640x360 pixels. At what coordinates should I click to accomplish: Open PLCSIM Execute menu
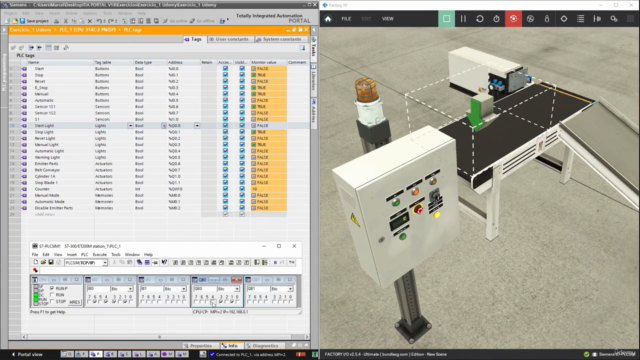pos(100,255)
